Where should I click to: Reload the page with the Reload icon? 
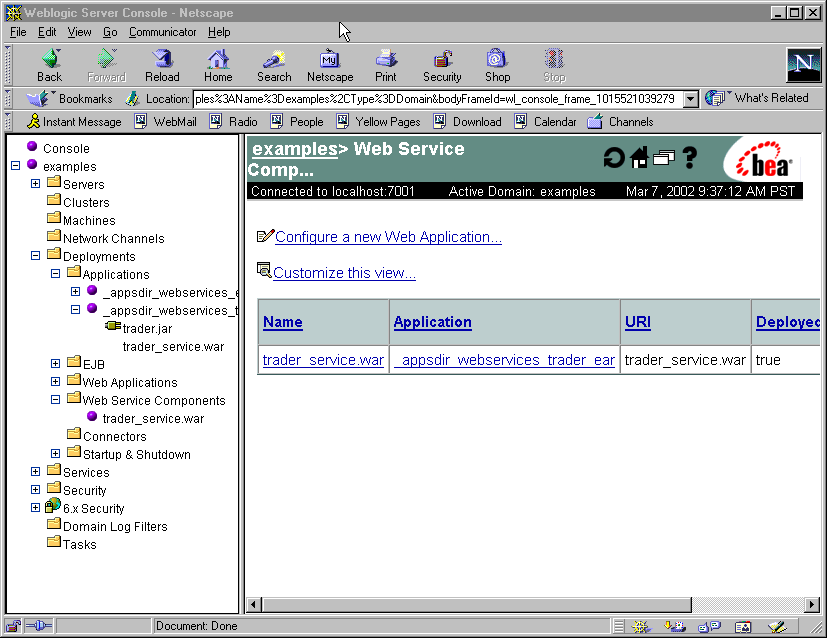pos(162,59)
